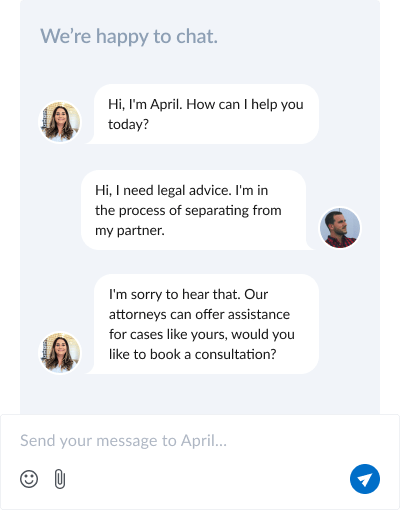Click 'my partner.' text in customer message
Image resolution: width=400 pixels, height=510 pixels.
coord(130,231)
